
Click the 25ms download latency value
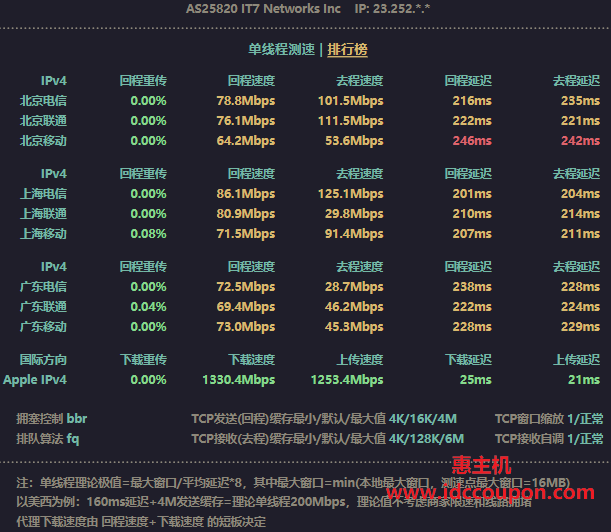(x=475, y=380)
